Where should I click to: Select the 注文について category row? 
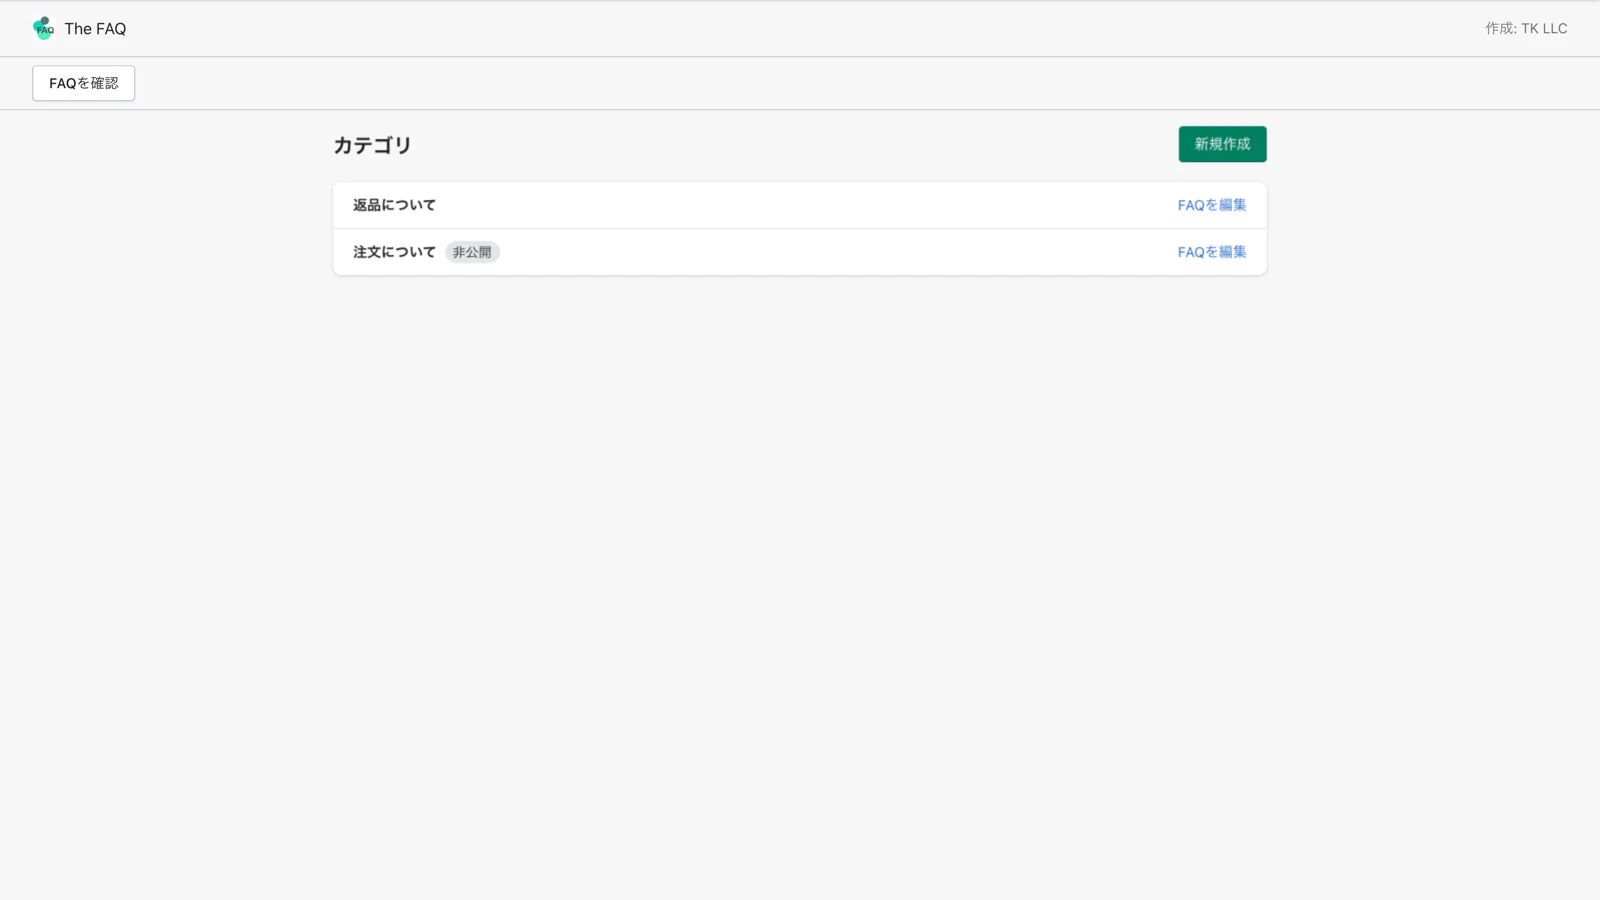point(800,252)
